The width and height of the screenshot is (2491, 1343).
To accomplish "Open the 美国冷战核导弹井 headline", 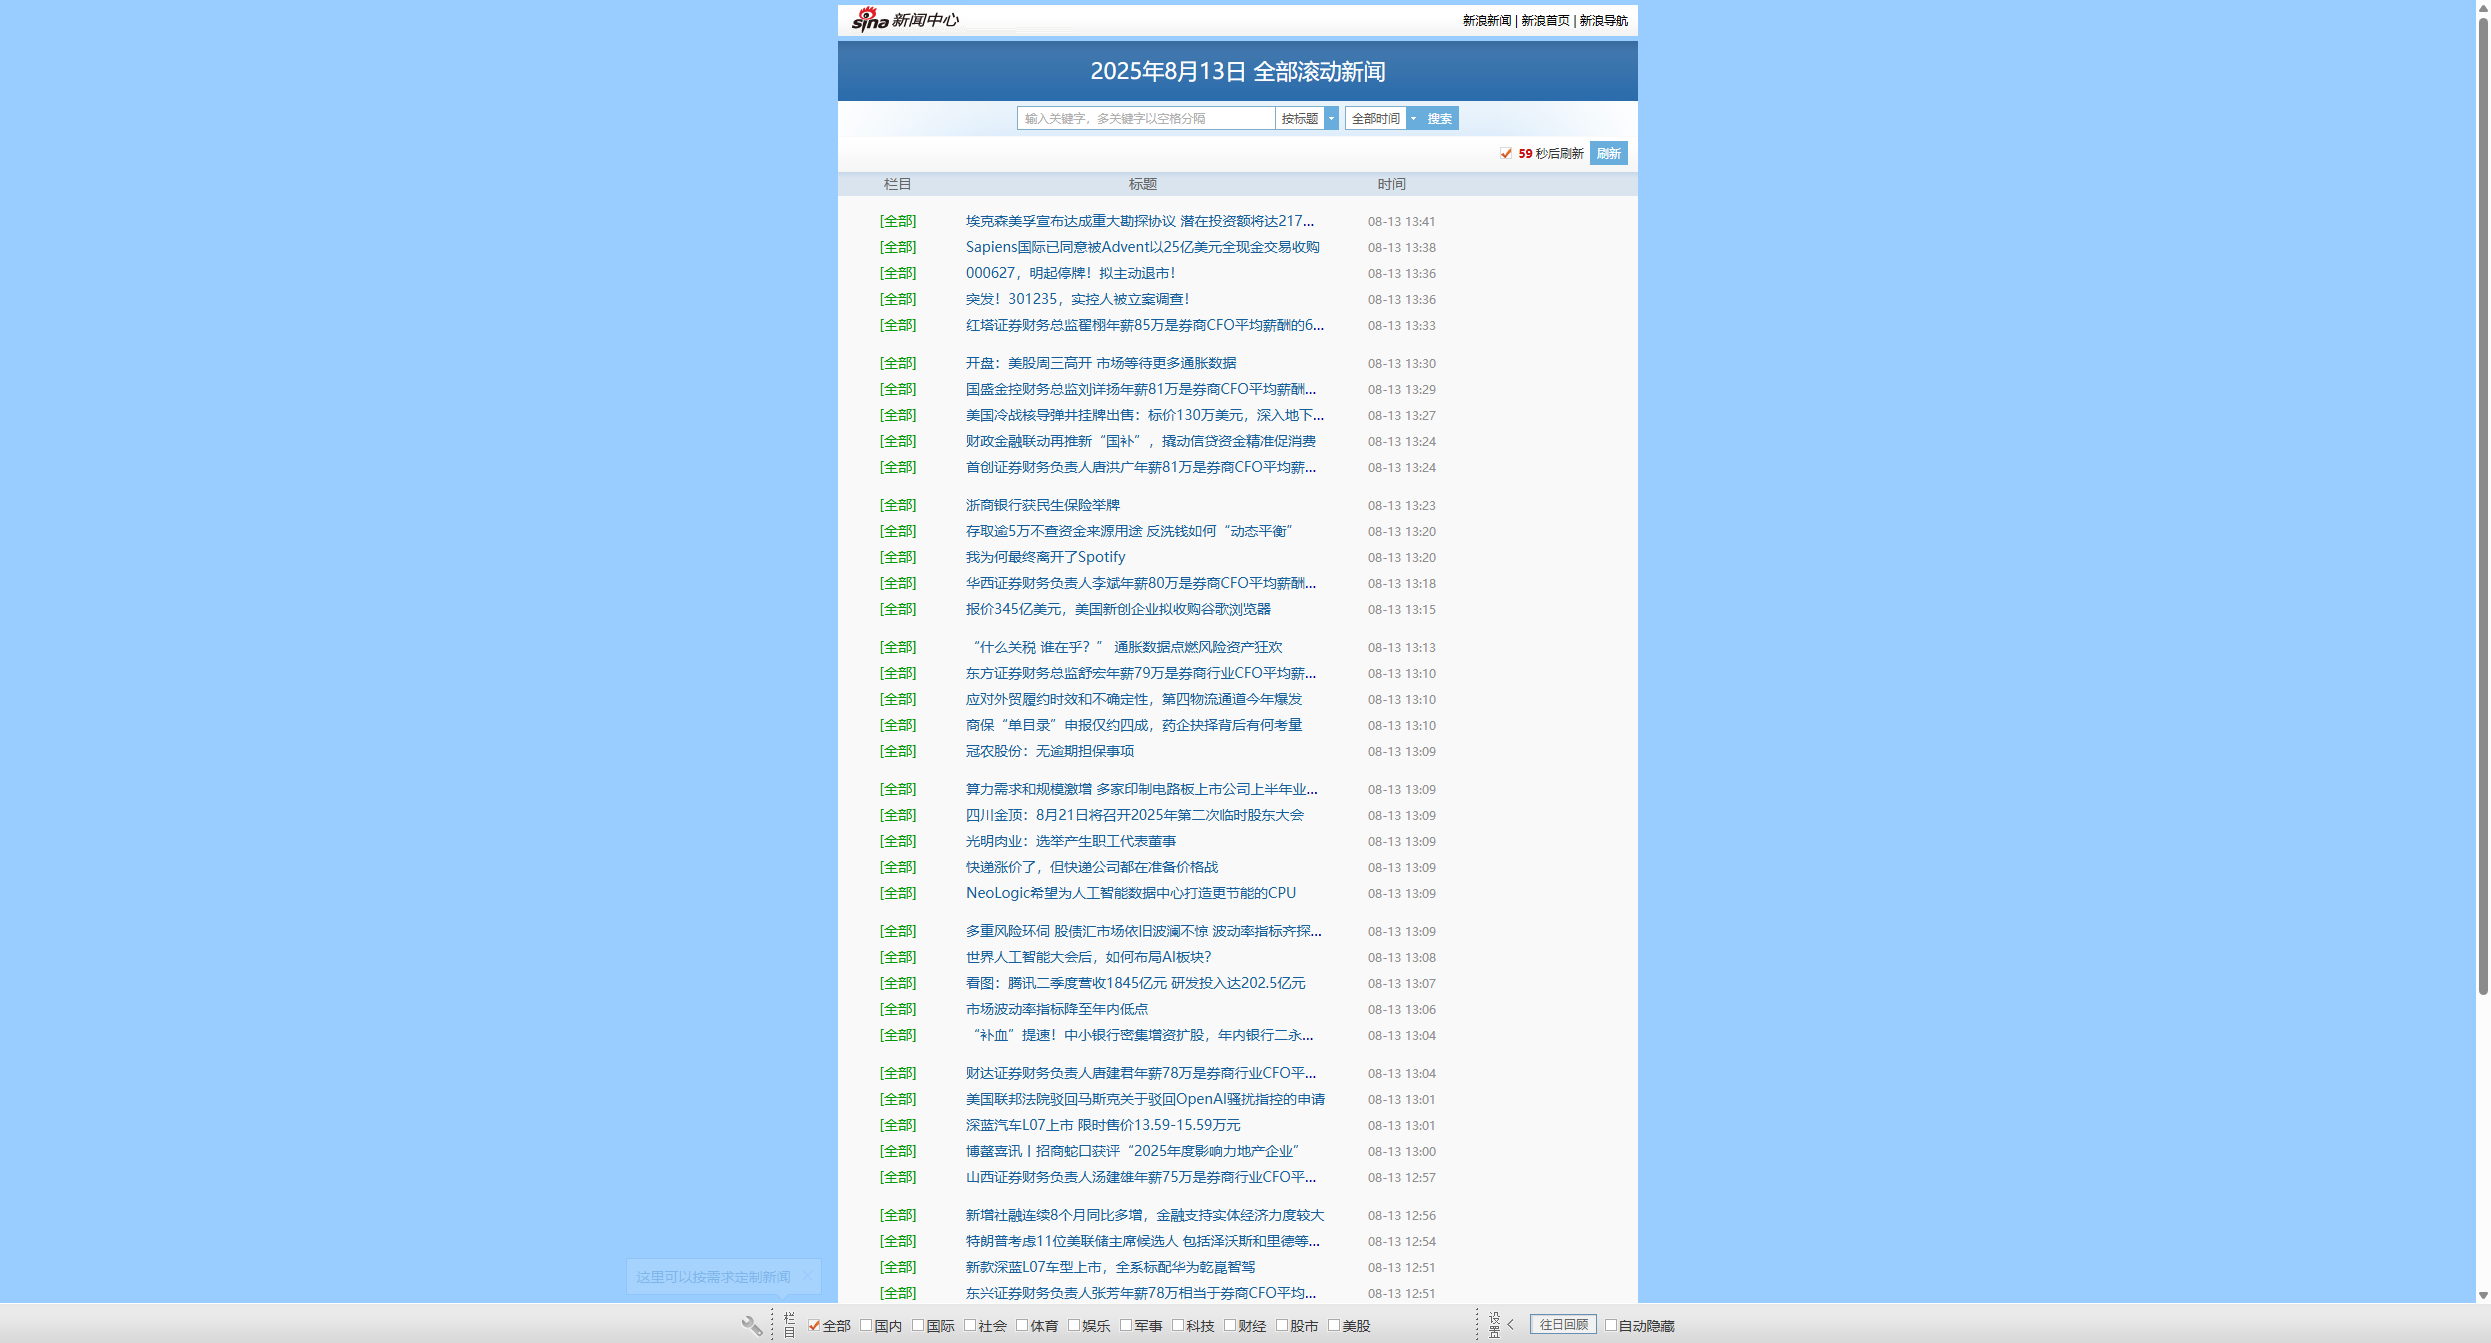I will 1145,415.
